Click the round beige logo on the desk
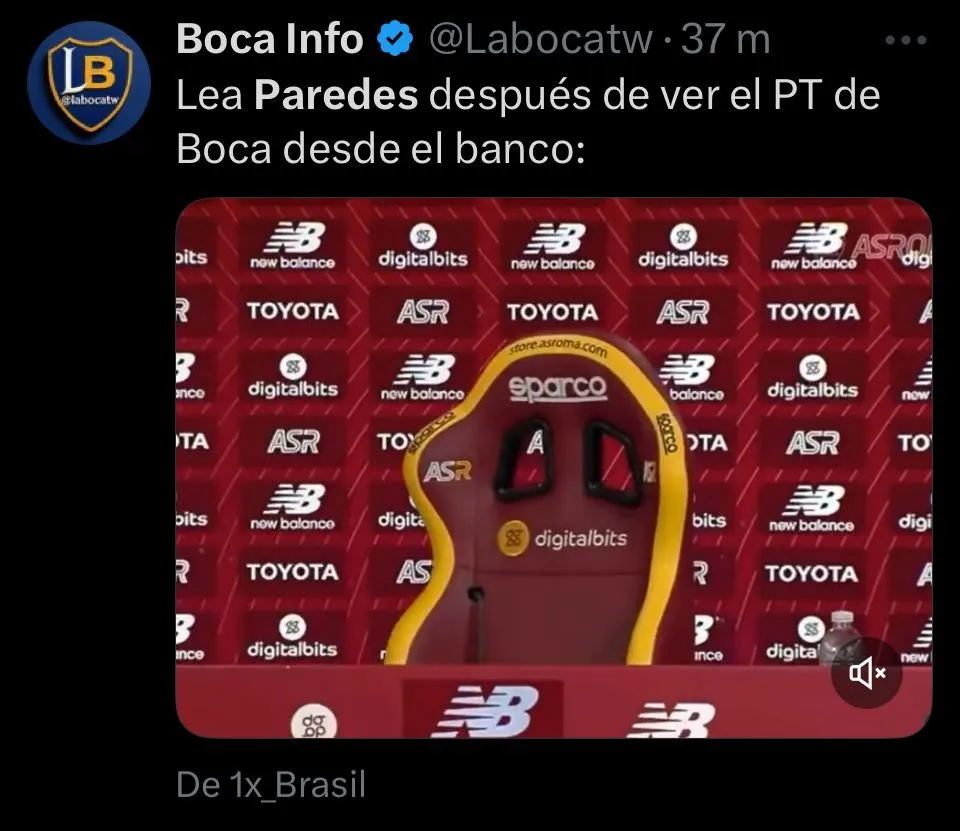 [313, 723]
